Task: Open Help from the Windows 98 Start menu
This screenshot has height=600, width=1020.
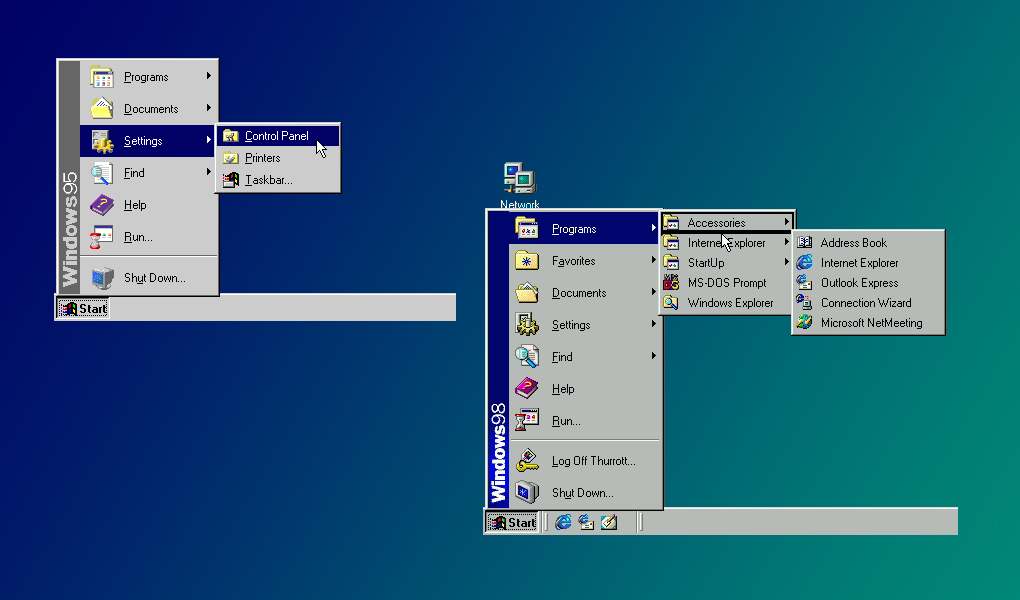Action: tap(563, 388)
